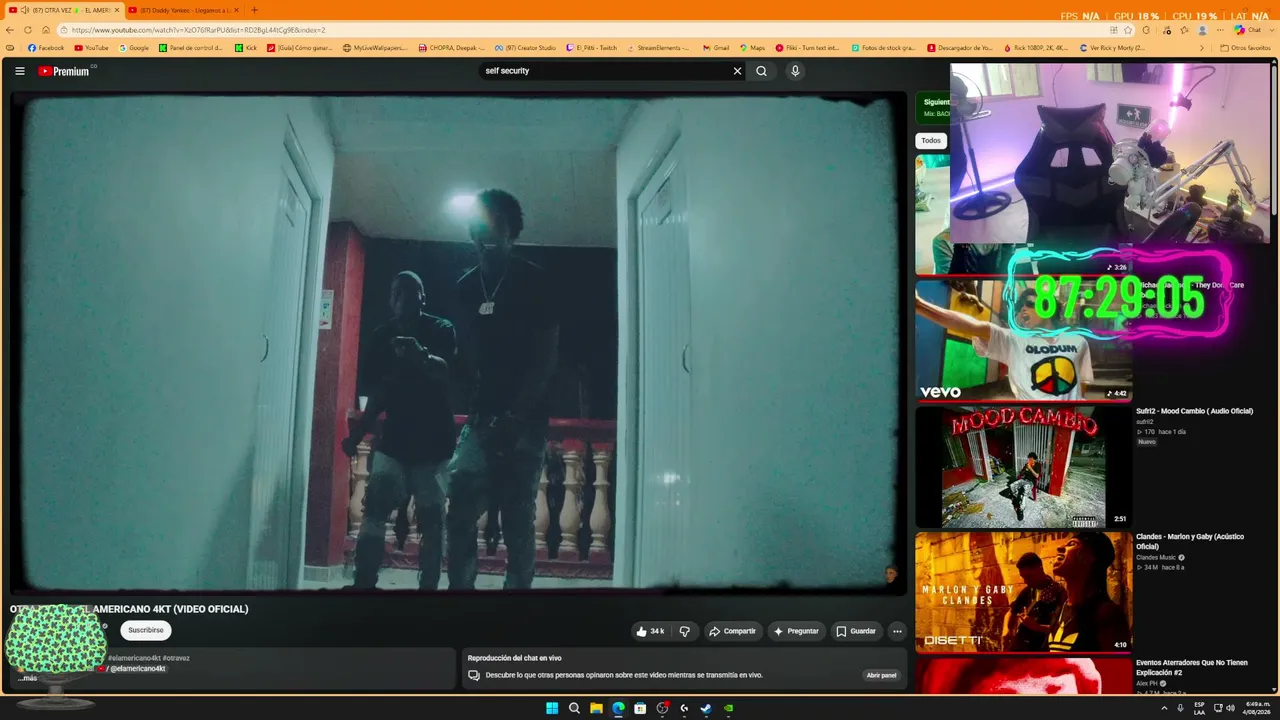This screenshot has height=720, width=1280.
Task: Open Microsoft Store from the taskbar
Action: tap(640, 708)
